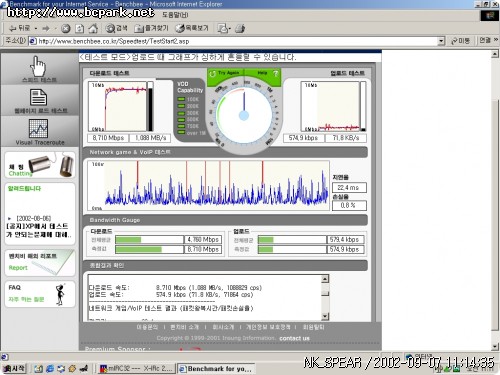Open the FAQ banner
The width and height of the screenshot is (500, 375).
point(40,294)
